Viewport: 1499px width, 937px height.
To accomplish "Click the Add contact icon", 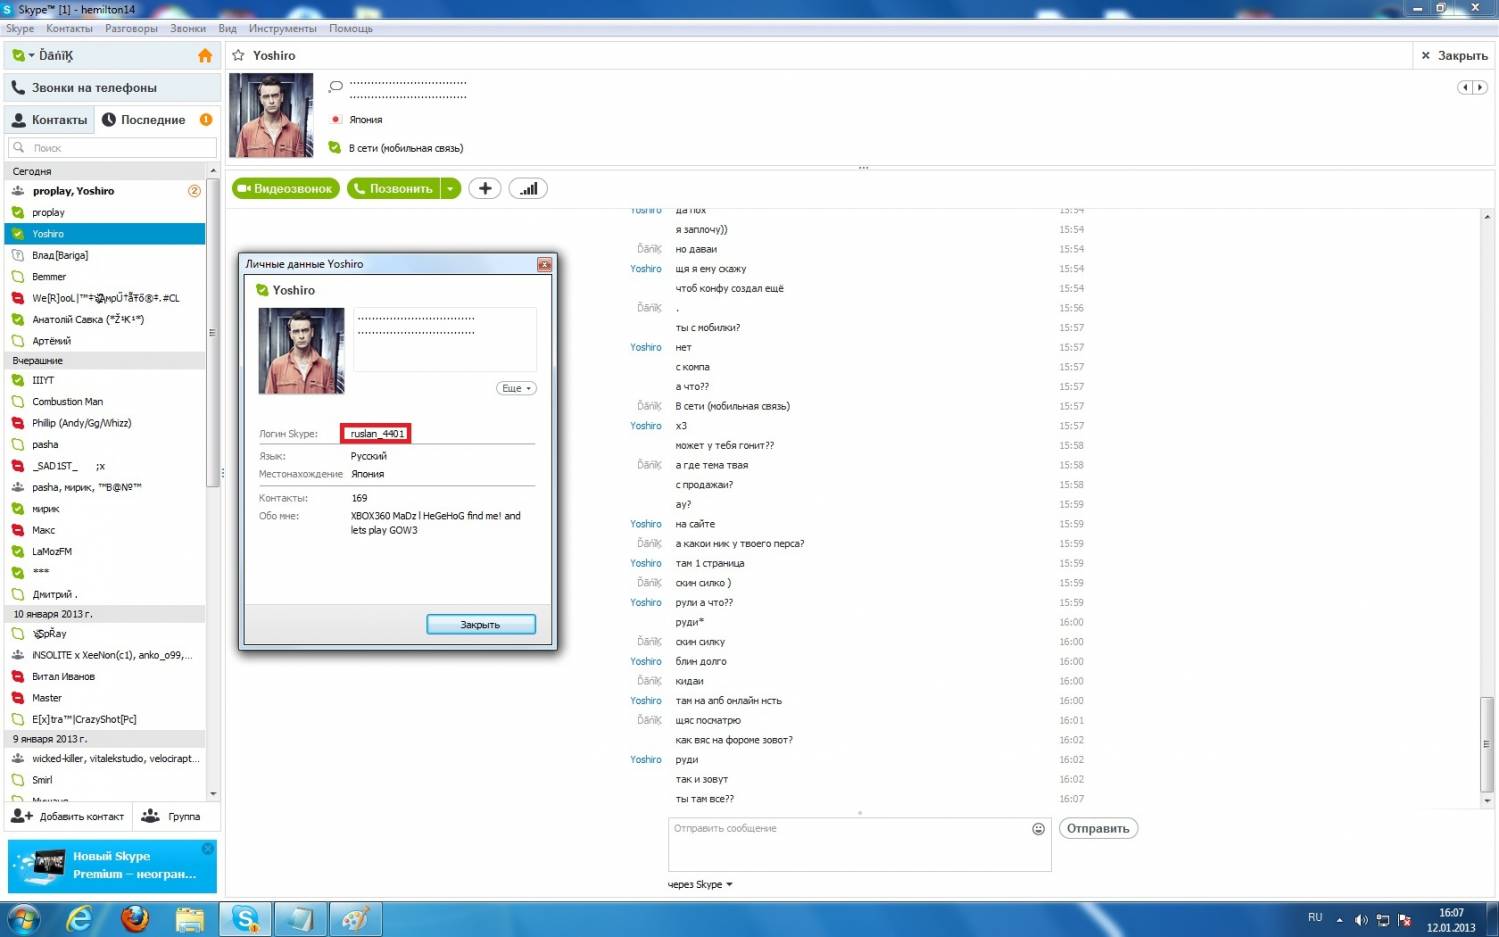I will tap(22, 817).
